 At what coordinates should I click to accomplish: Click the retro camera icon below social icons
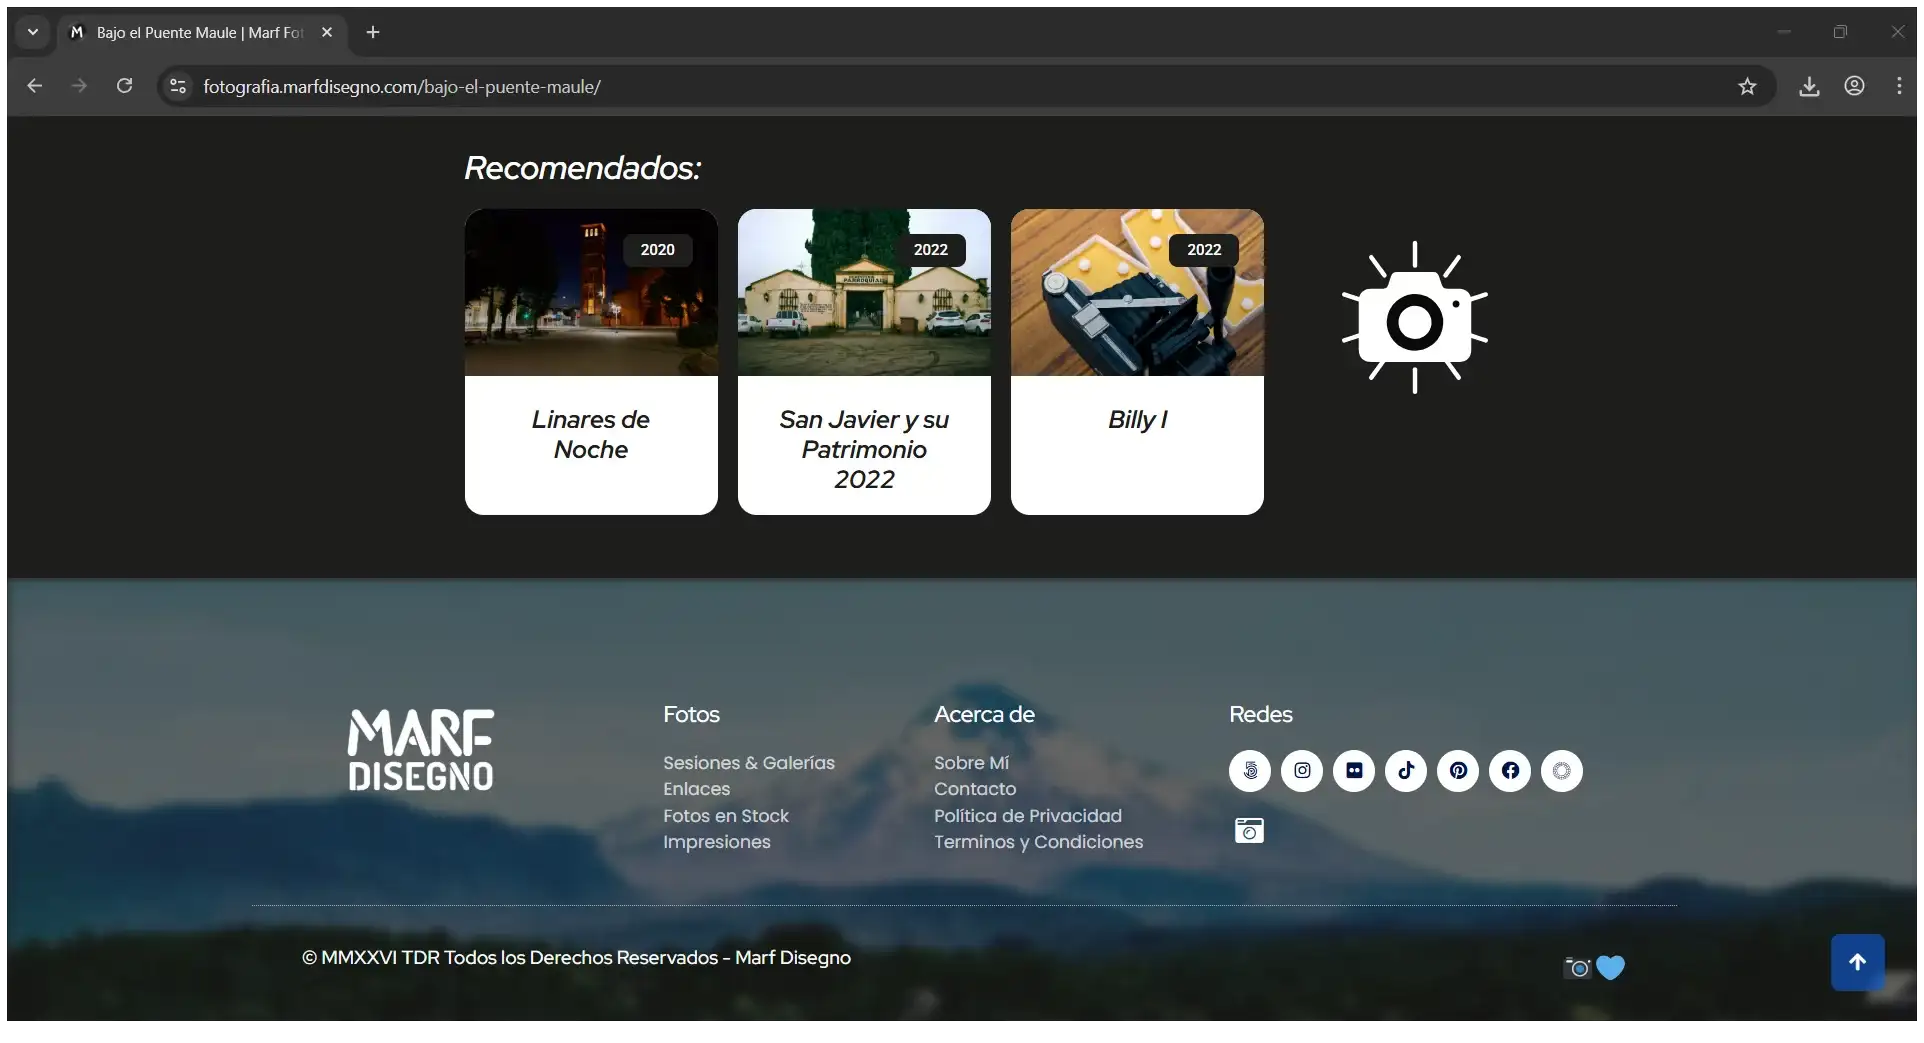[x=1249, y=831]
